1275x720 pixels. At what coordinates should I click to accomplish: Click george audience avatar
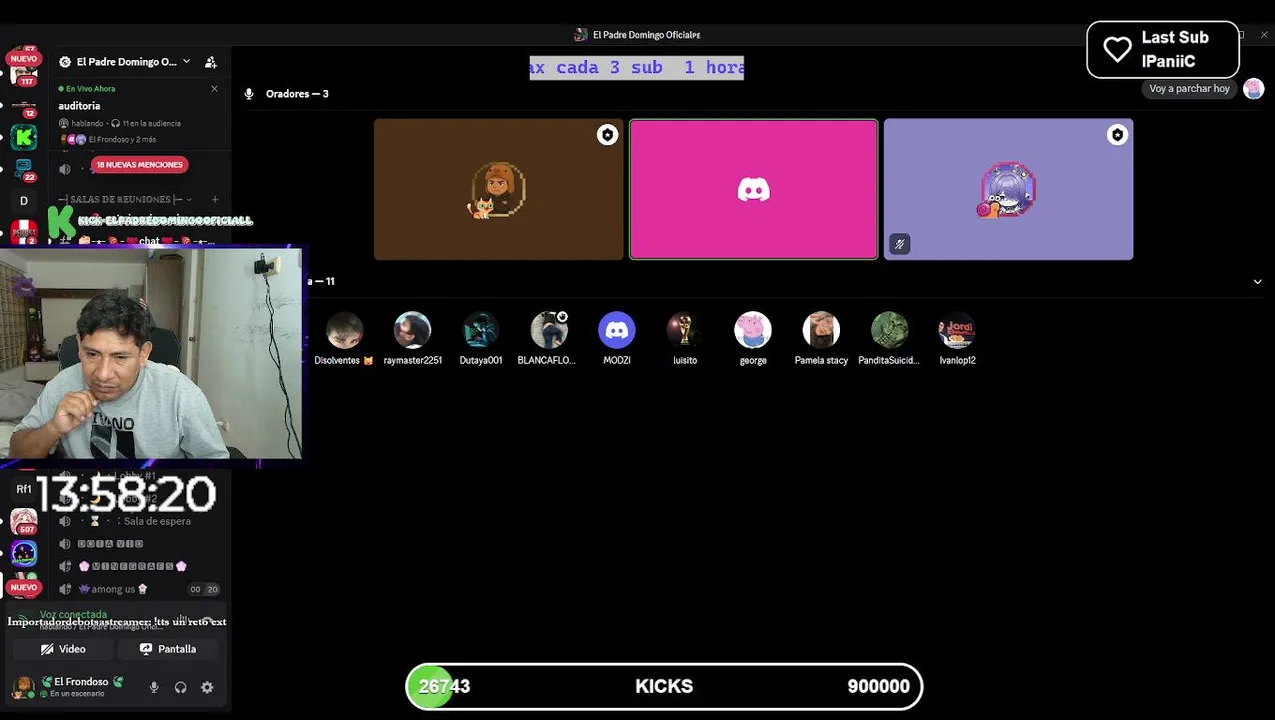(x=753, y=330)
